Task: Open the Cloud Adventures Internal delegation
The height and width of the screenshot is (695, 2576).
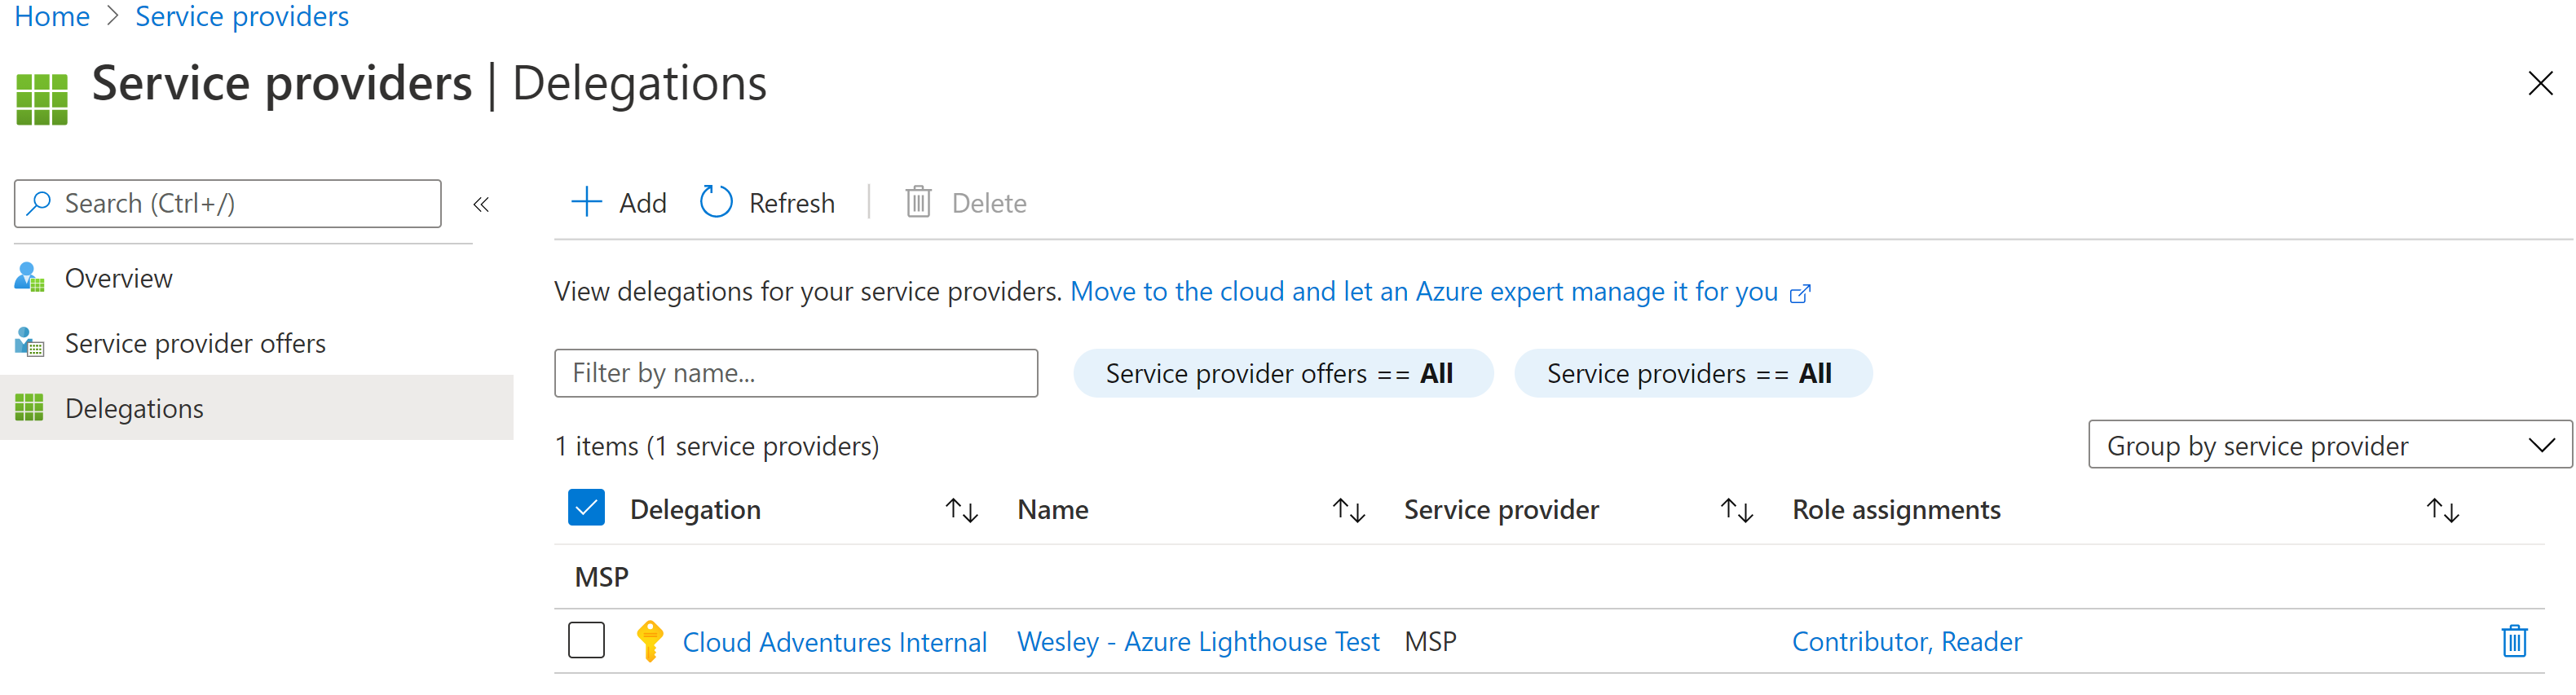Action: click(x=835, y=642)
